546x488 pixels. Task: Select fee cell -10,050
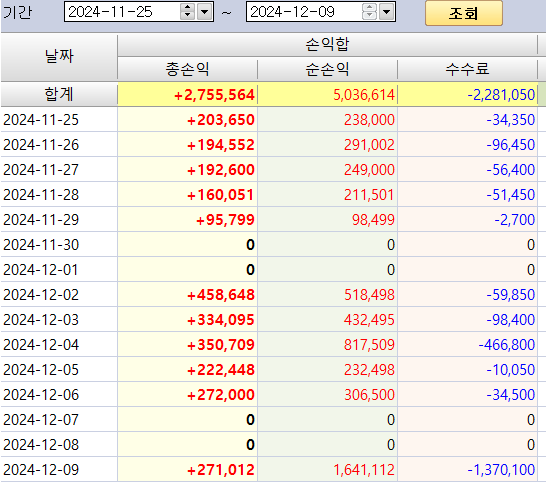coord(467,370)
